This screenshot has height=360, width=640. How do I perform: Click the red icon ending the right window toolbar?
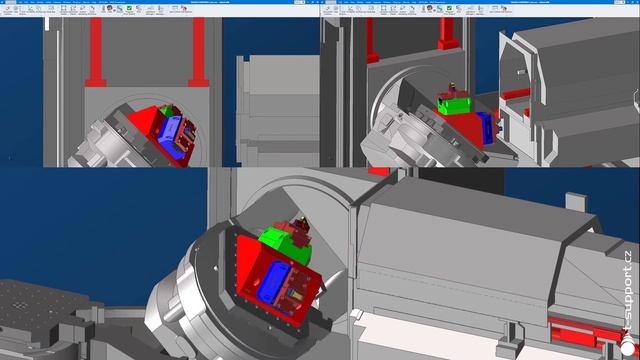pyautogui.click(x=504, y=8)
